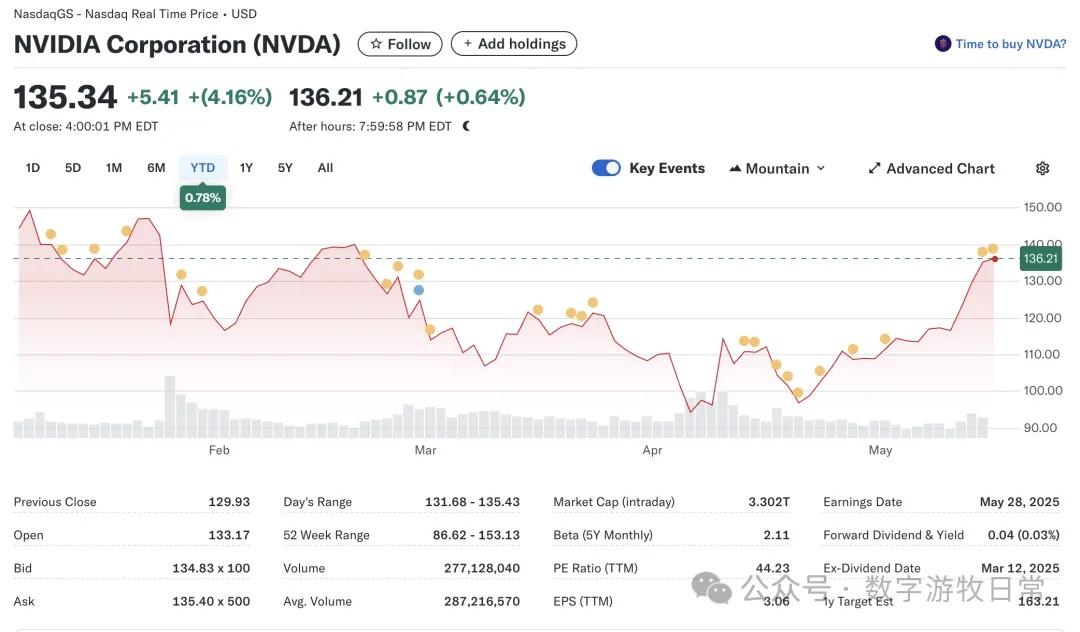Select the YTD range tab
The height and width of the screenshot is (632, 1080).
pyautogui.click(x=203, y=168)
